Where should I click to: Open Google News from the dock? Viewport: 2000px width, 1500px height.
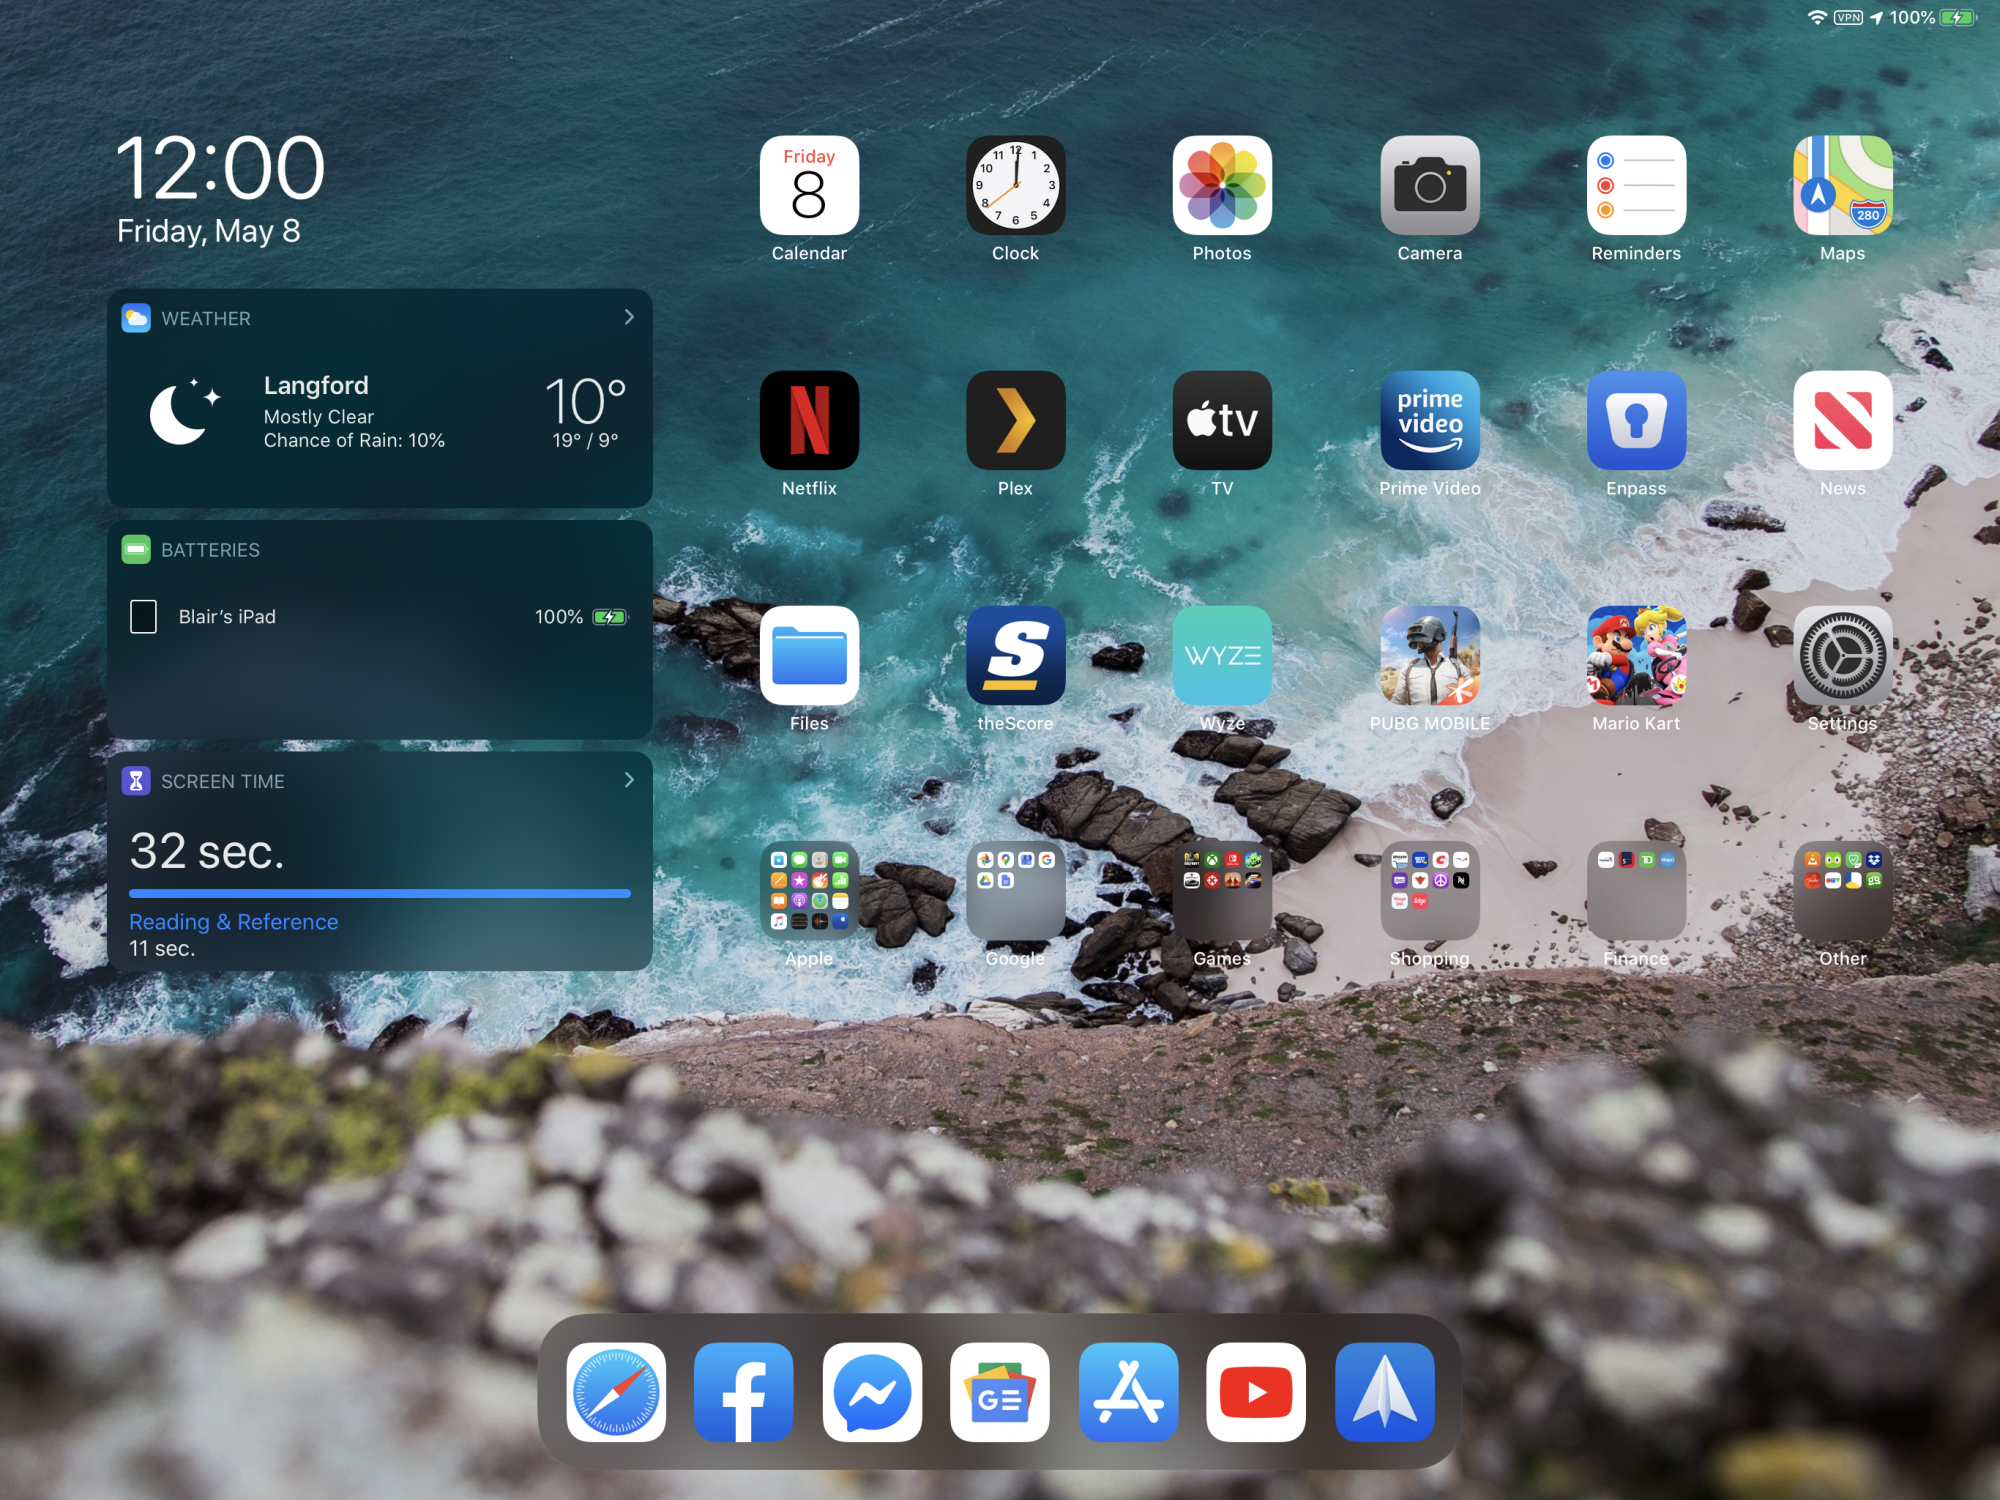pyautogui.click(x=1000, y=1392)
